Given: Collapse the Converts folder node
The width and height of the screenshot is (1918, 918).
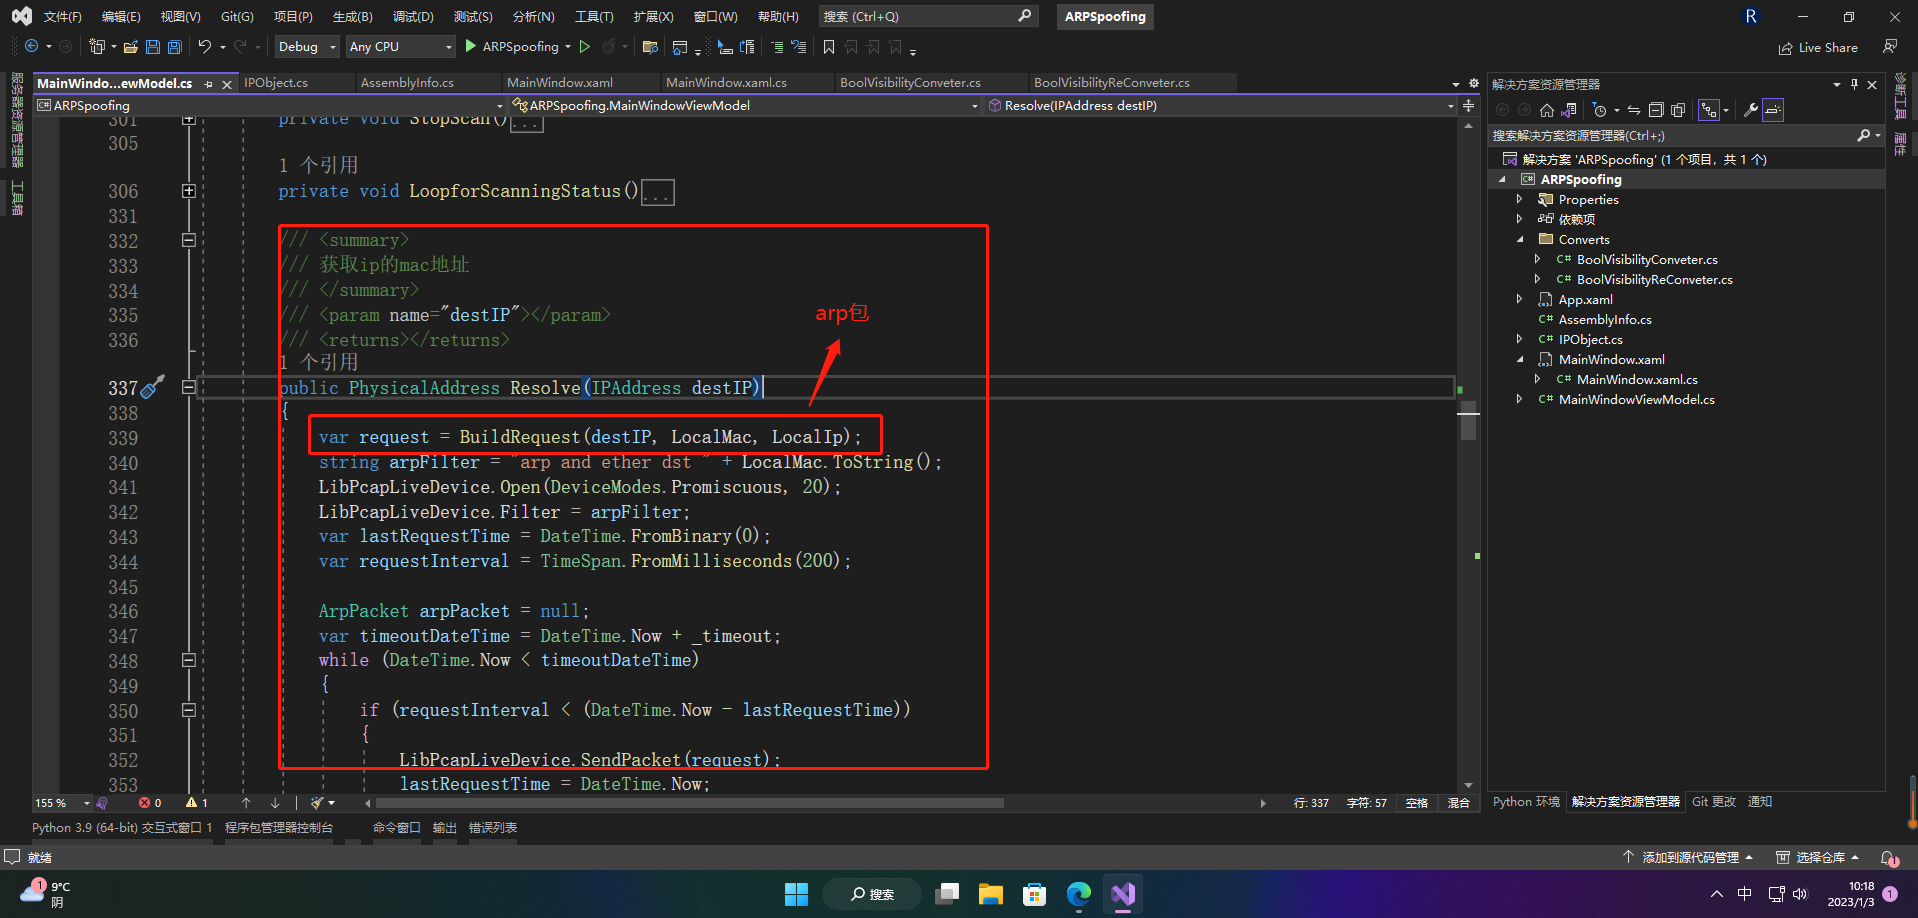Looking at the screenshot, I should click(x=1520, y=239).
